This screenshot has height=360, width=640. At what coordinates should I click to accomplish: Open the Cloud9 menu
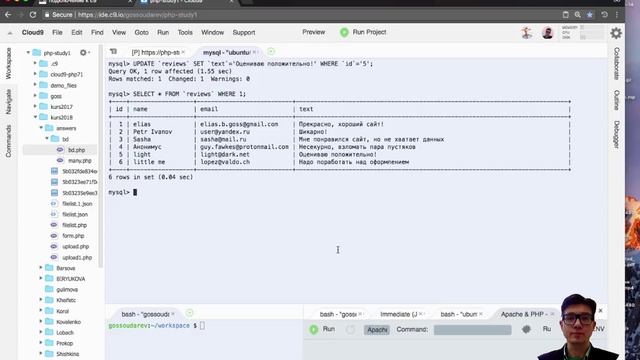point(33,32)
